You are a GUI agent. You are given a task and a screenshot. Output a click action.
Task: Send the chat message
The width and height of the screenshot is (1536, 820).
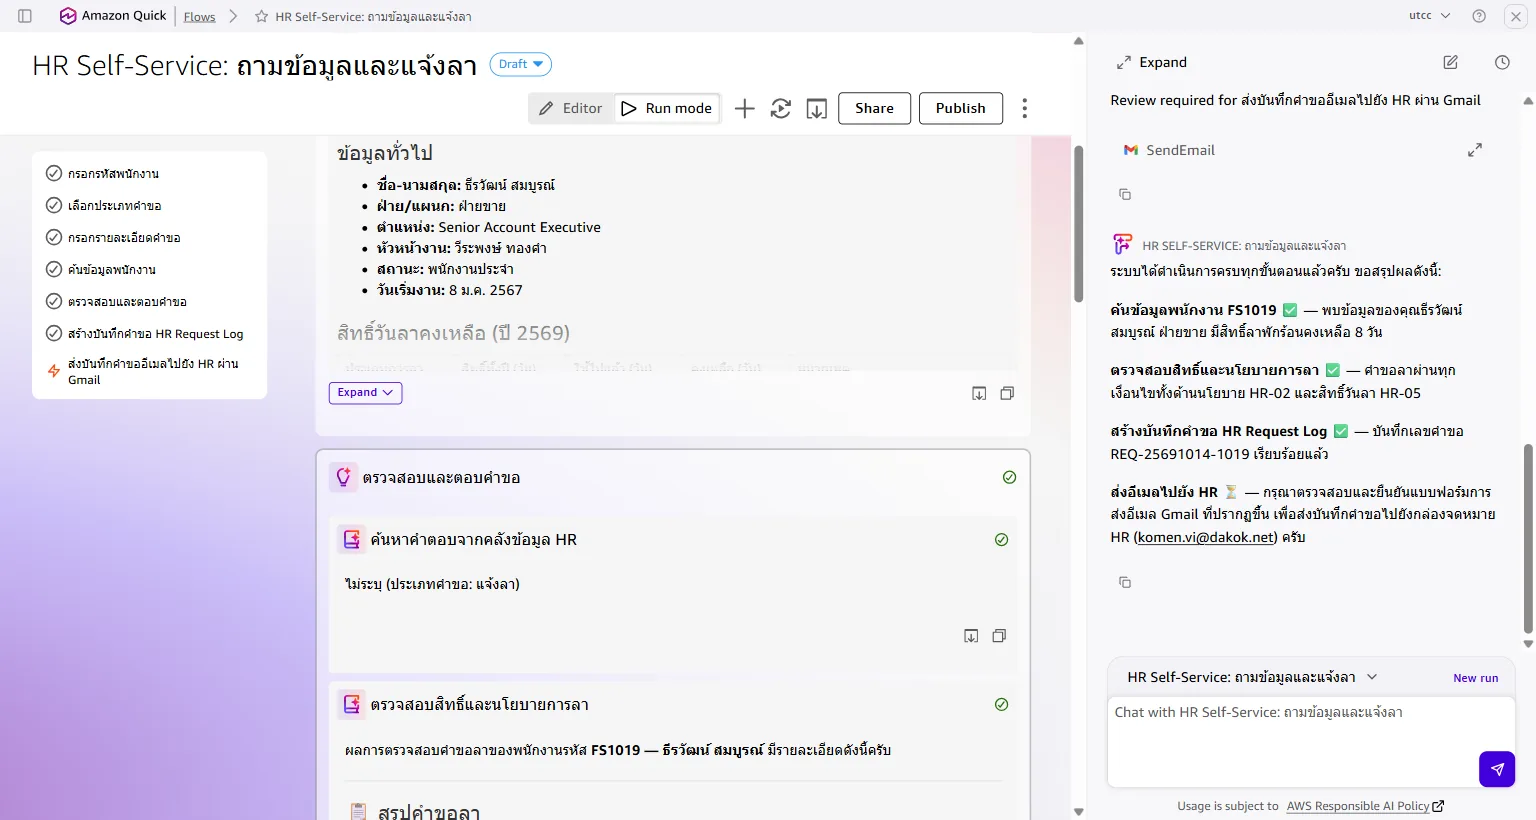point(1497,769)
